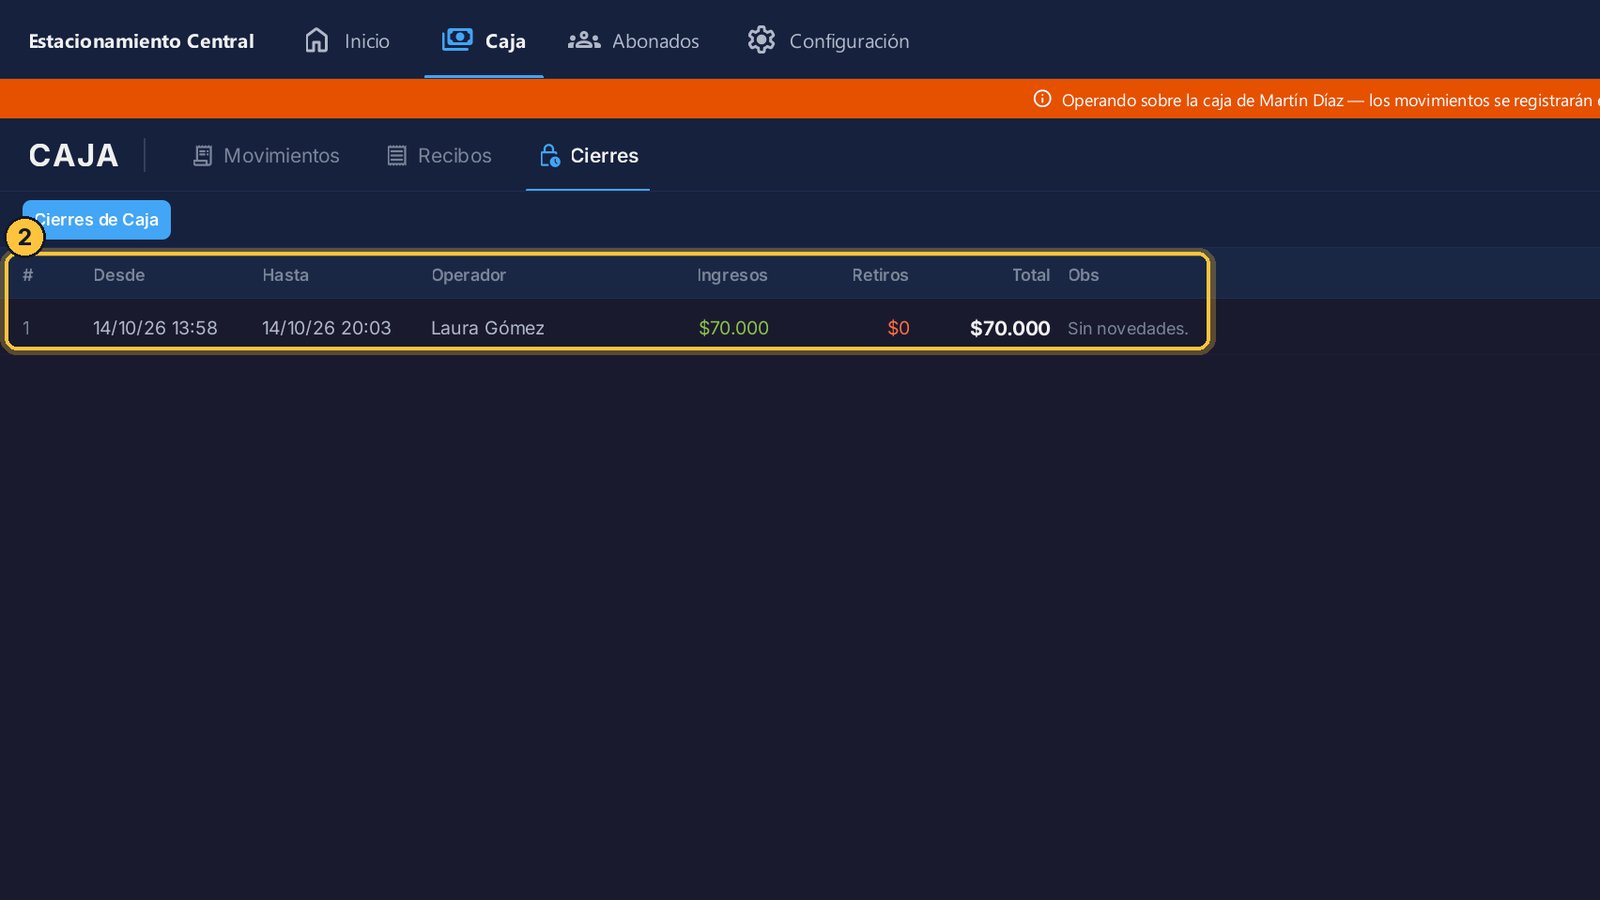The height and width of the screenshot is (900, 1600).
Task: Click row number 1 cell
Action: pos(26,328)
